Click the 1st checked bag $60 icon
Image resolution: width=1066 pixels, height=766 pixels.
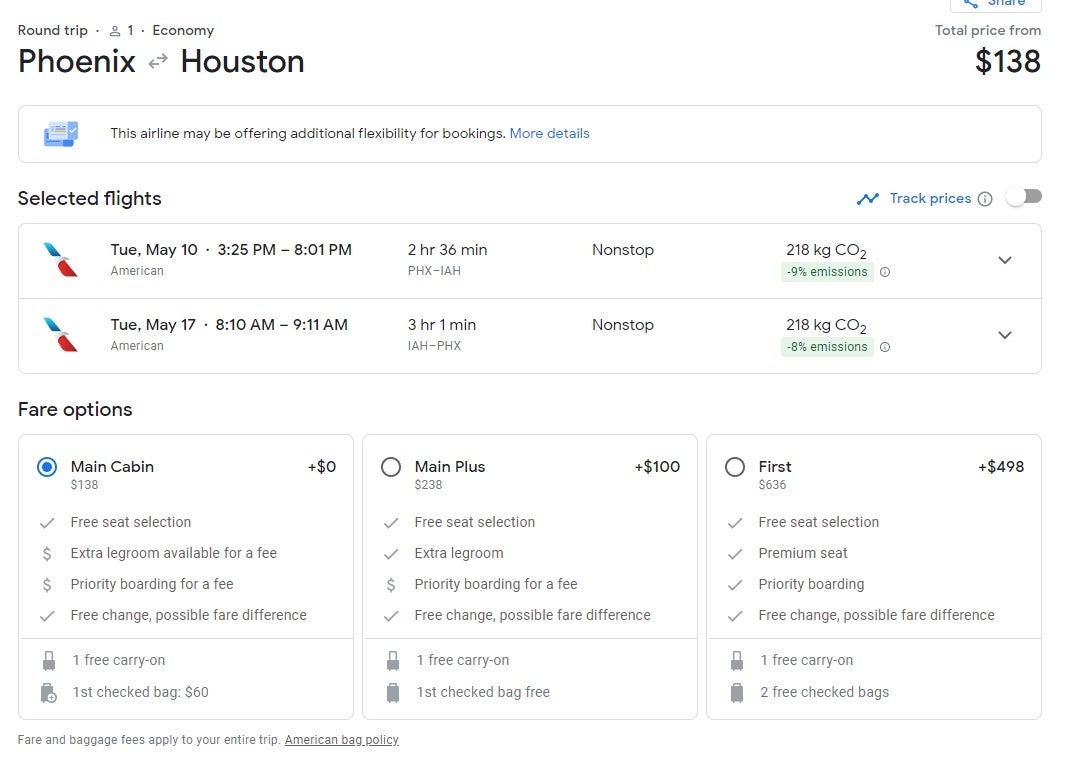48,692
